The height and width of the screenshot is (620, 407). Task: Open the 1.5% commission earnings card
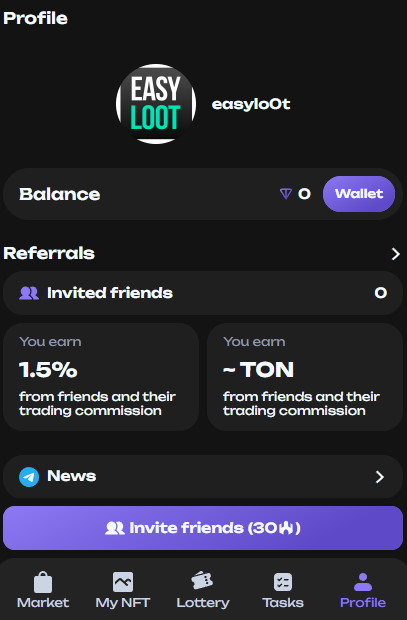(x=101, y=377)
